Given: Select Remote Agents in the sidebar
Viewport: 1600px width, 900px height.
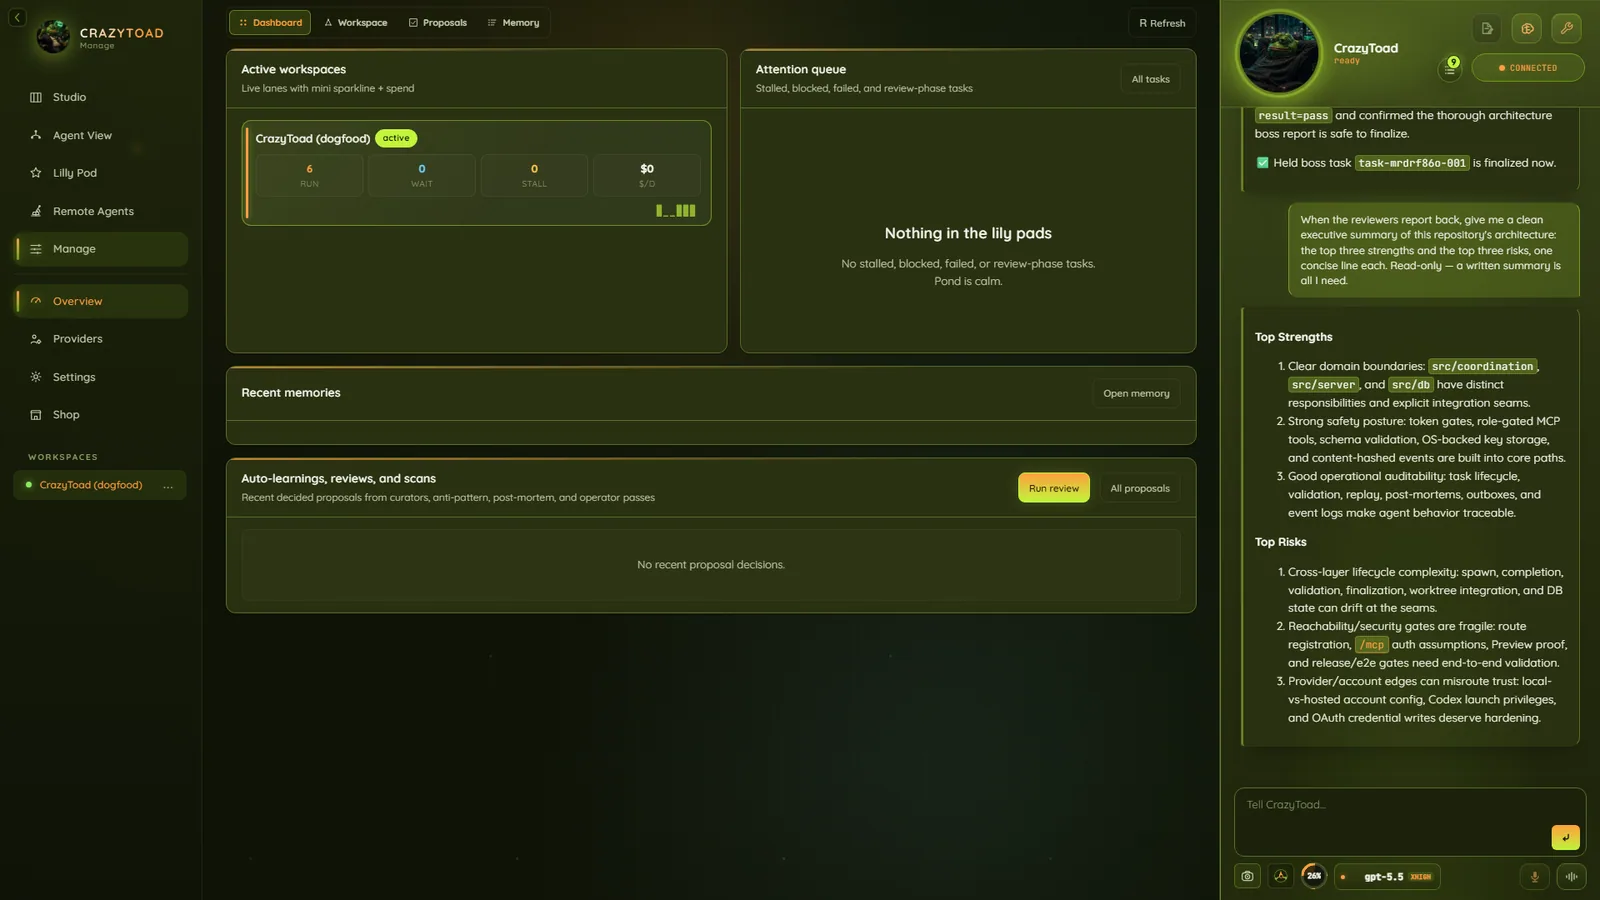Looking at the screenshot, I should pyautogui.click(x=100, y=211).
